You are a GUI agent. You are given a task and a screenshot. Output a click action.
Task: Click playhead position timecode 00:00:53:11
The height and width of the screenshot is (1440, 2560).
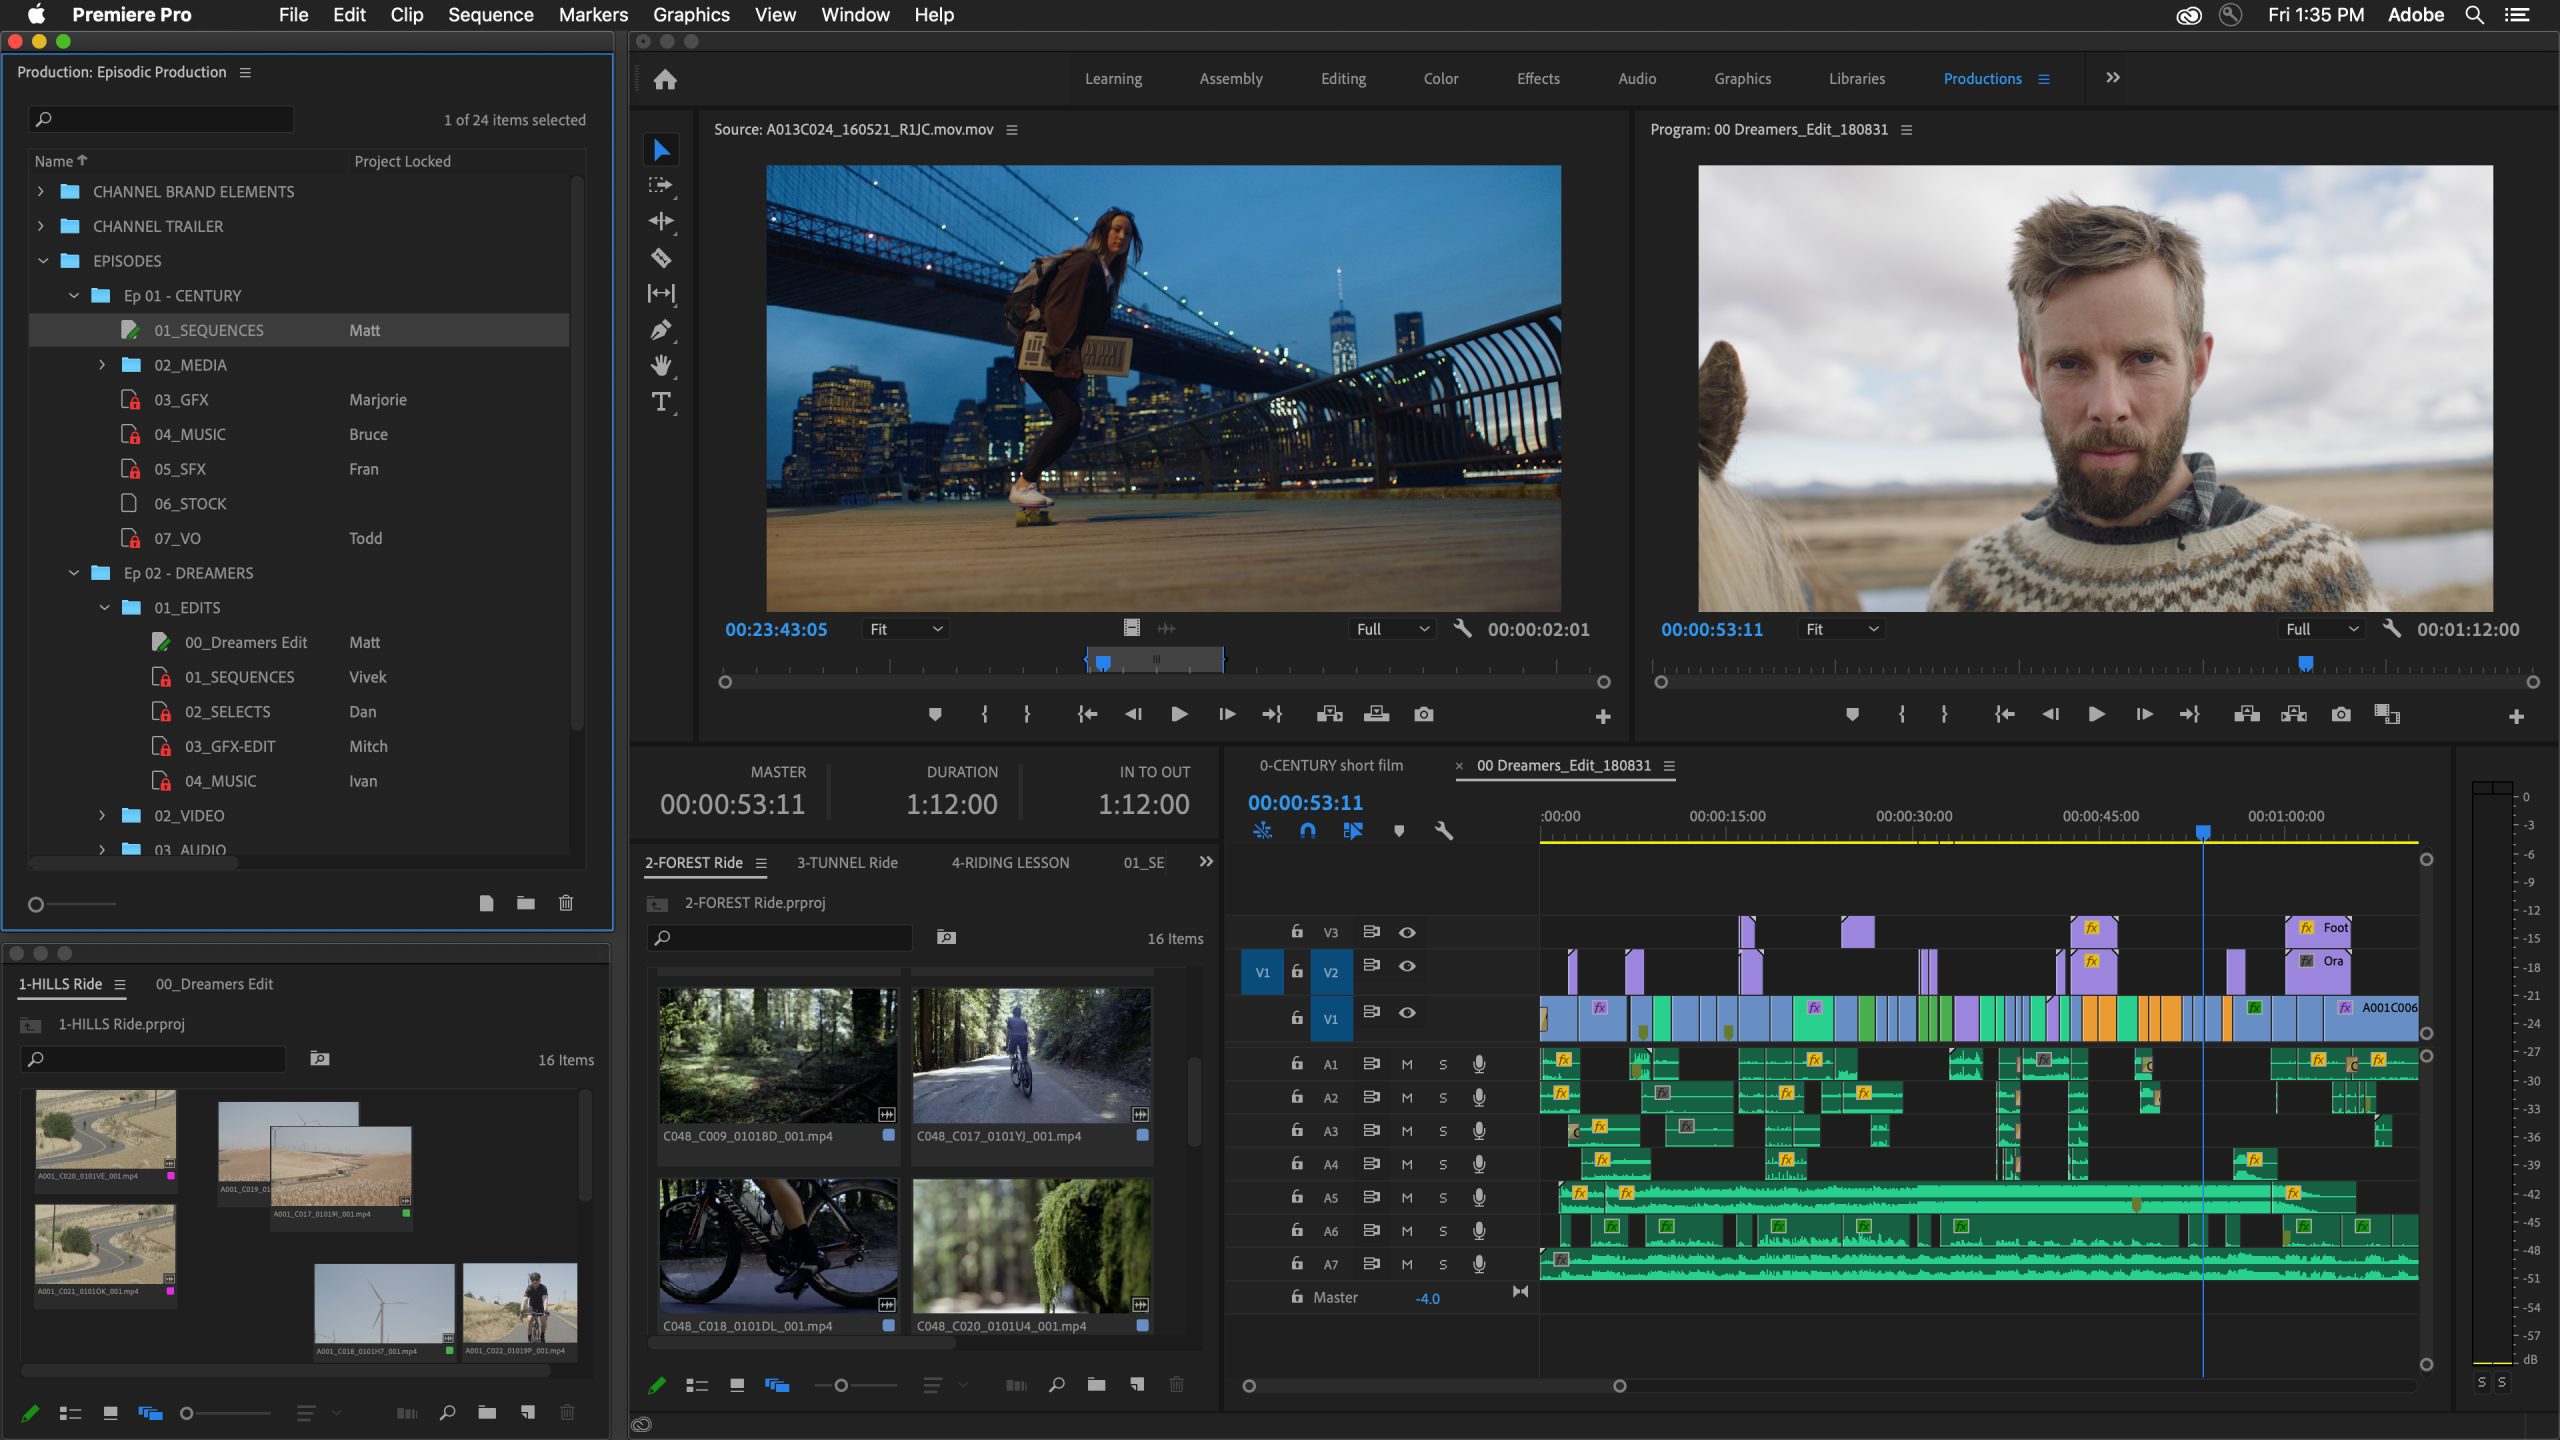pyautogui.click(x=1306, y=802)
